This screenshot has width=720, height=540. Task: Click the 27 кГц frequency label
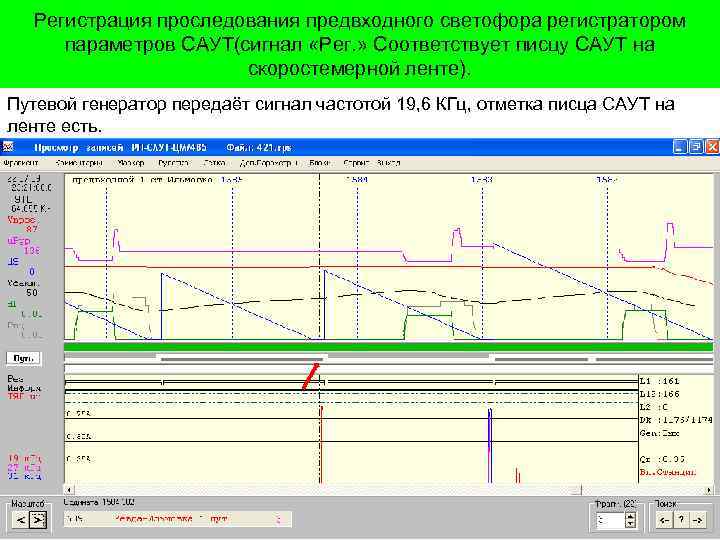pos(25,467)
